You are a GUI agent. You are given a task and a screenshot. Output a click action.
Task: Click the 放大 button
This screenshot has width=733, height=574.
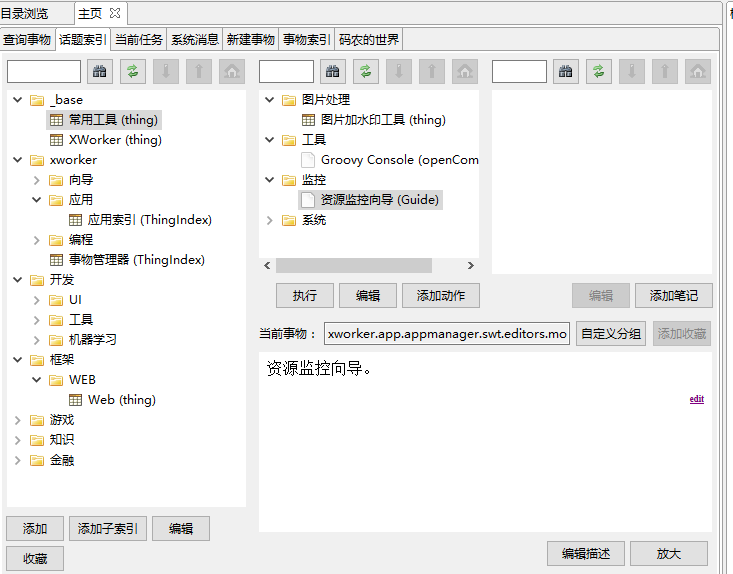click(x=669, y=554)
